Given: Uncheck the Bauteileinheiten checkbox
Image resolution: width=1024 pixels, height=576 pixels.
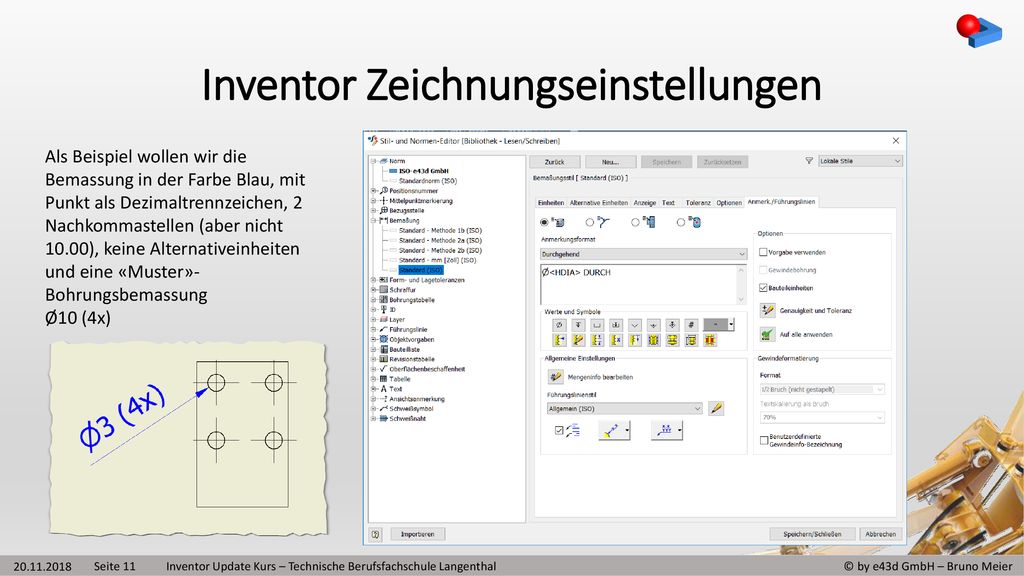Looking at the screenshot, I should 763,288.
